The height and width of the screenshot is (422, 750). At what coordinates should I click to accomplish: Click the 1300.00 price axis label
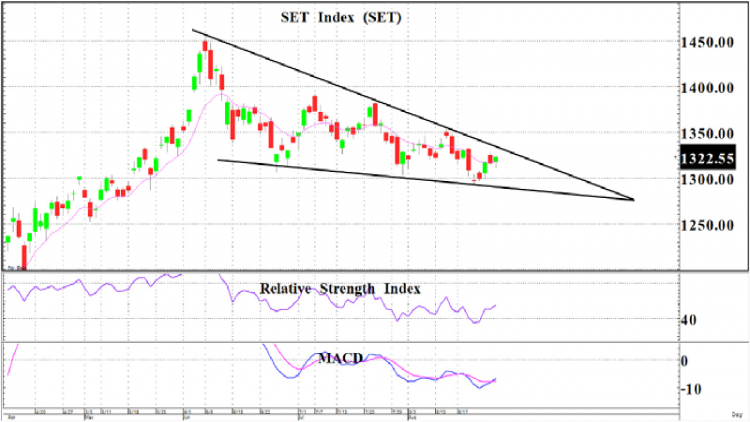click(707, 180)
